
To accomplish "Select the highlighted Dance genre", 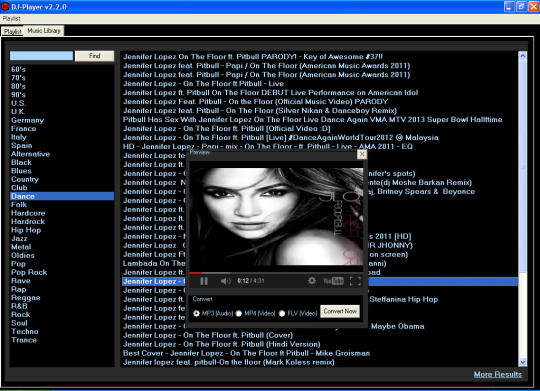I will pyautogui.click(x=62, y=196).
